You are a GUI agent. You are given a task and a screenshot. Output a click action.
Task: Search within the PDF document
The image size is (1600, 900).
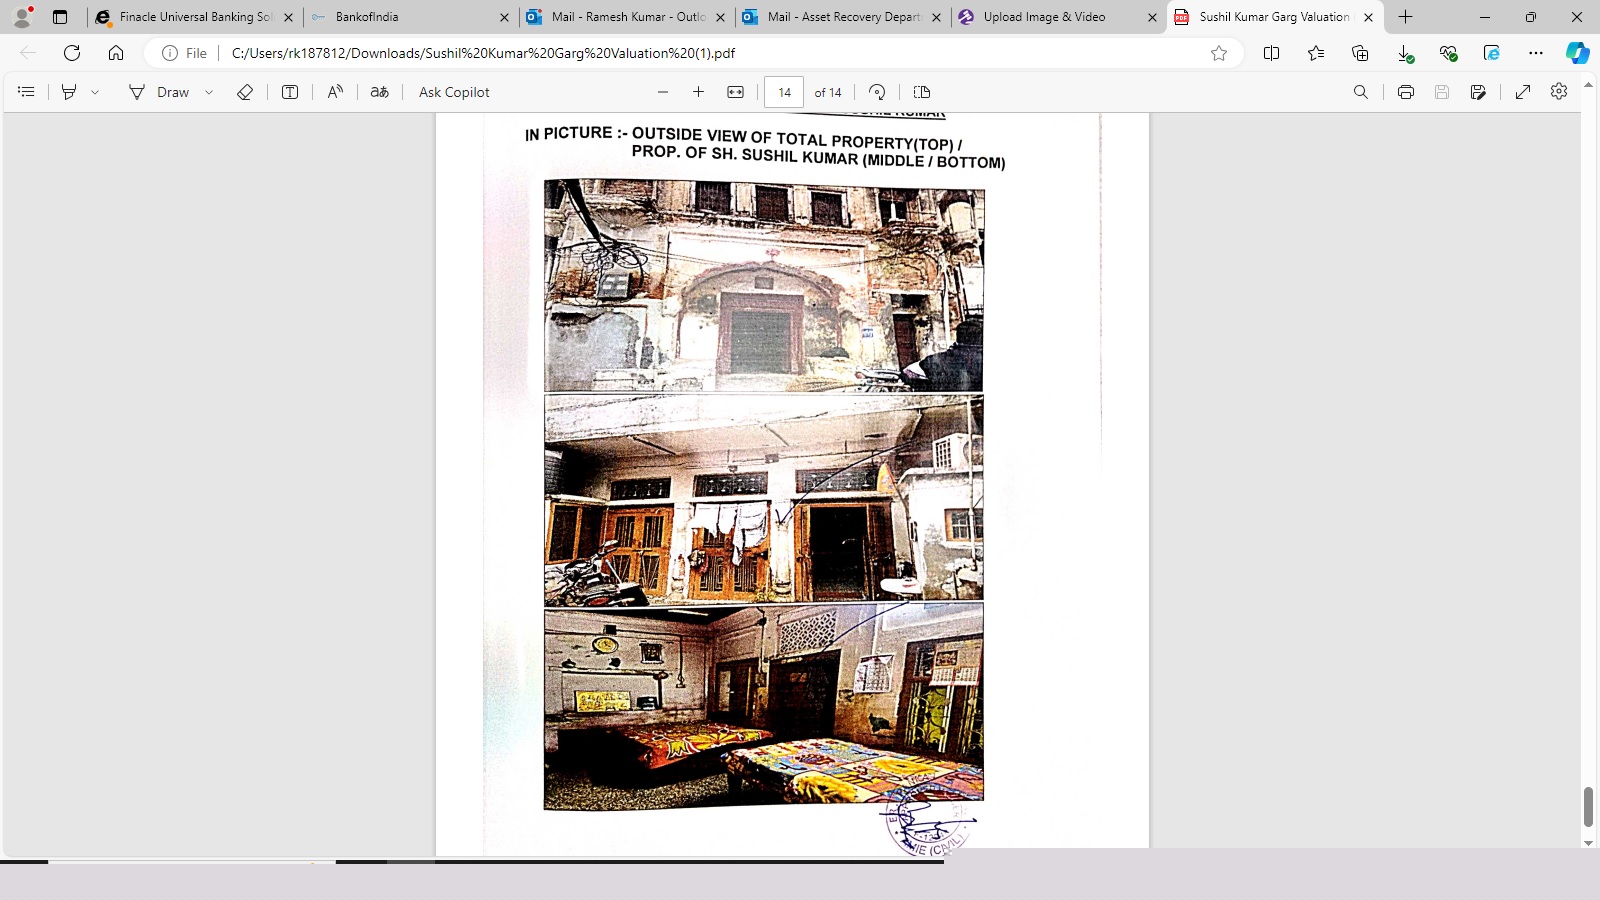[x=1361, y=92]
